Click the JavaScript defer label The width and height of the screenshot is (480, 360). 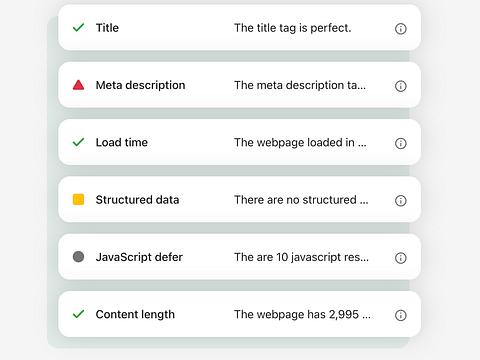(x=139, y=257)
